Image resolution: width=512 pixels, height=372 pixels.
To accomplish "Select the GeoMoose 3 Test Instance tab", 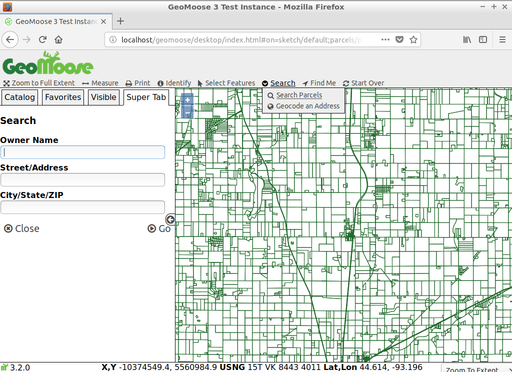I will [56, 21].
